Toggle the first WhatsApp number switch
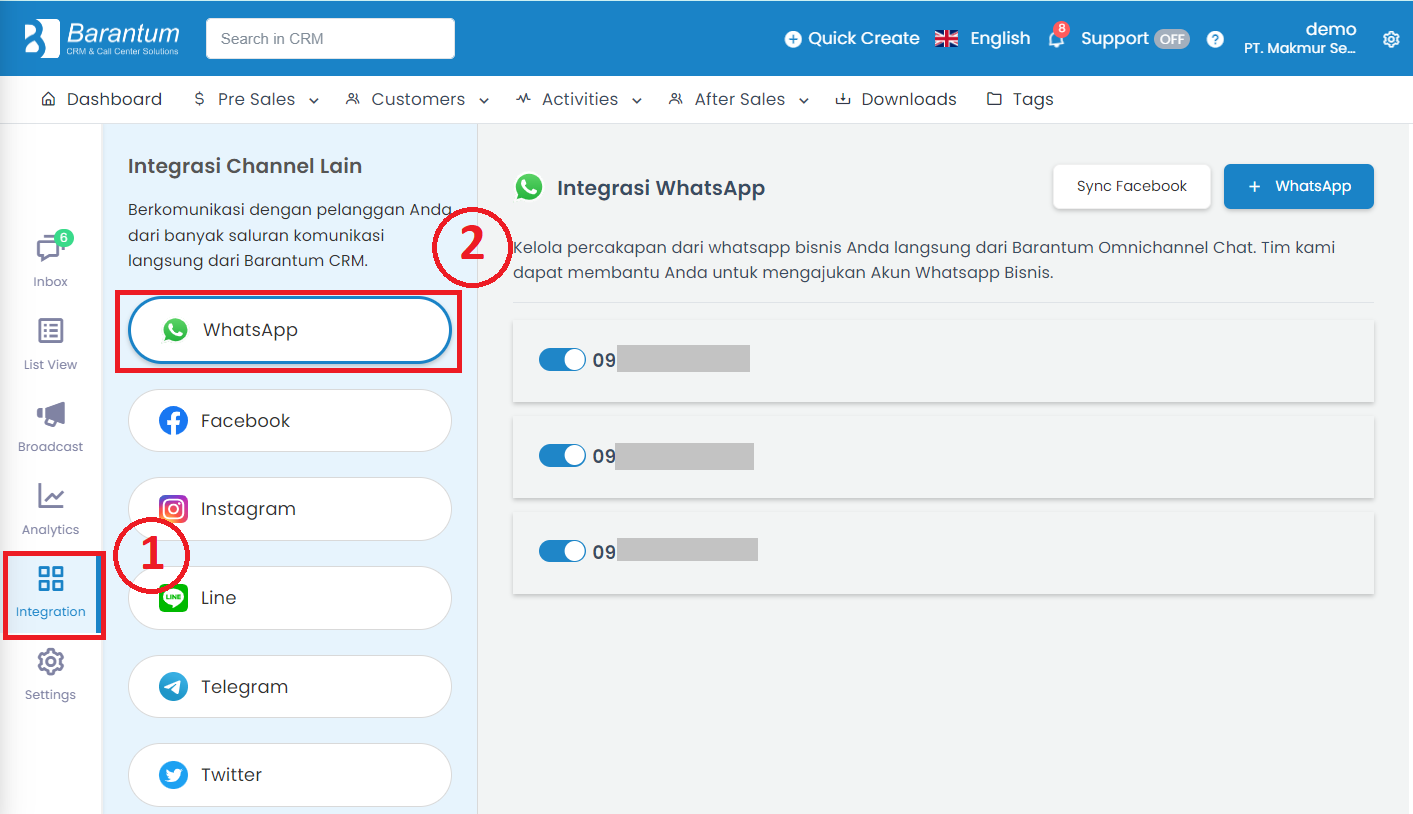 coord(562,360)
